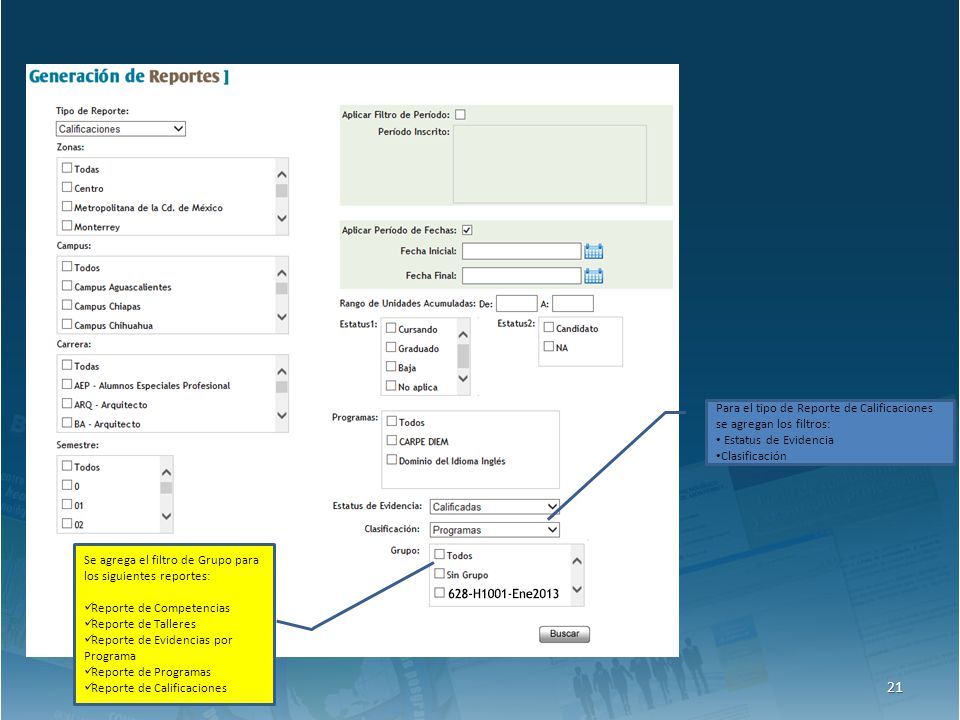Check Todos in the Grupo list

pos(439,554)
